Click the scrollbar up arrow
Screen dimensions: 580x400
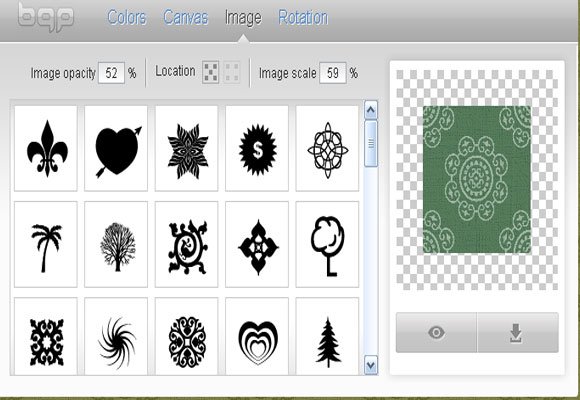[x=371, y=110]
